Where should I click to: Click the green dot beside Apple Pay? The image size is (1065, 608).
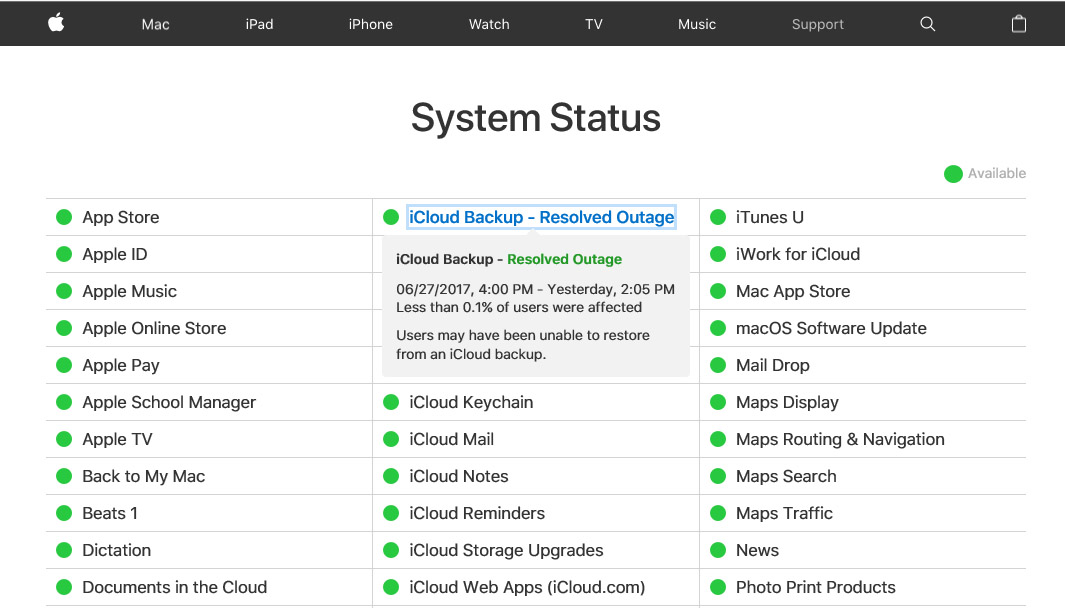[64, 365]
